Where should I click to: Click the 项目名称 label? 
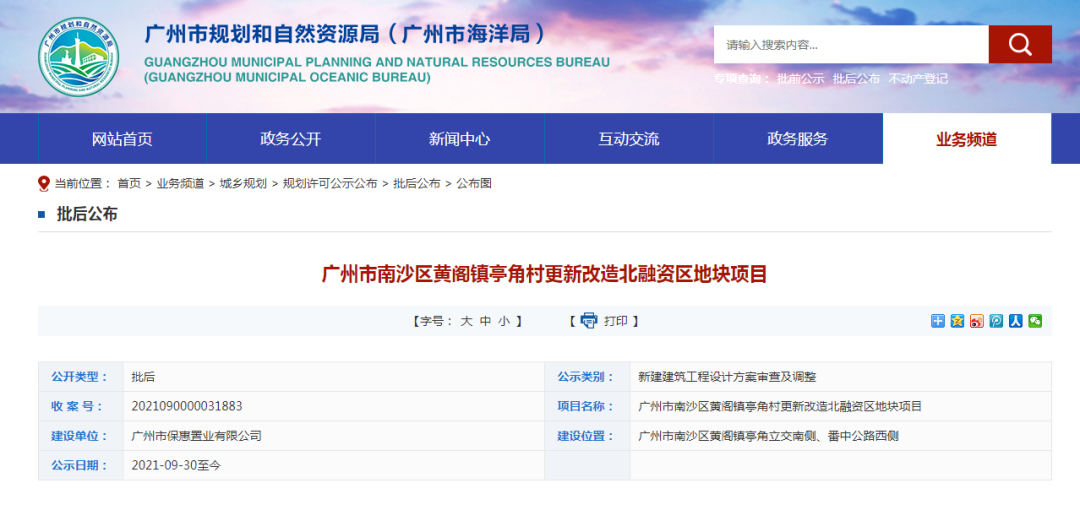586,406
